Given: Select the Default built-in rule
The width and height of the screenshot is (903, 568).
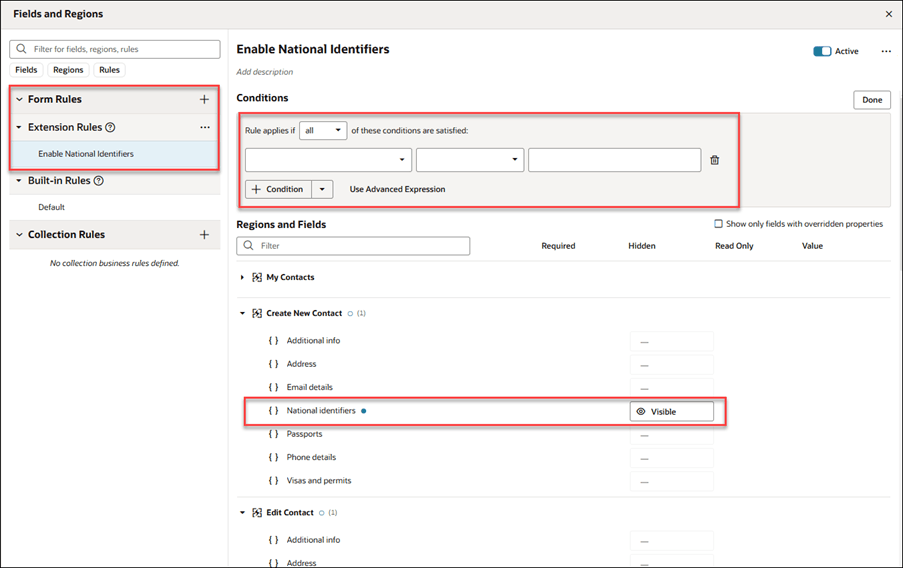Looking at the screenshot, I should point(115,207).
